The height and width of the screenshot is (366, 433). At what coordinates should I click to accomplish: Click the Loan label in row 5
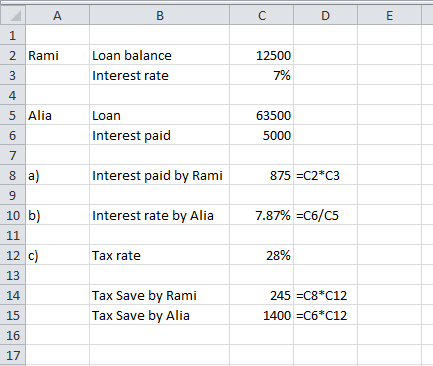[x=160, y=115]
